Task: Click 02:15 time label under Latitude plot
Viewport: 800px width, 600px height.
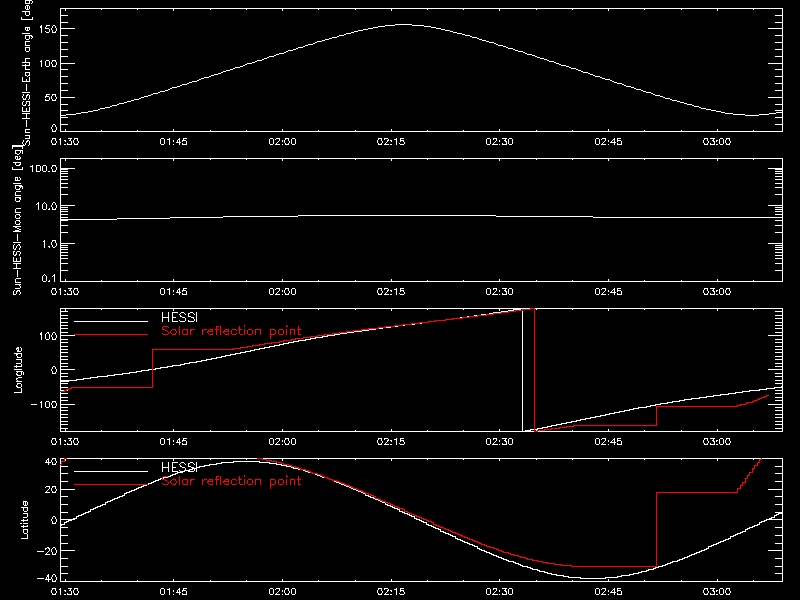Action: [x=391, y=592]
